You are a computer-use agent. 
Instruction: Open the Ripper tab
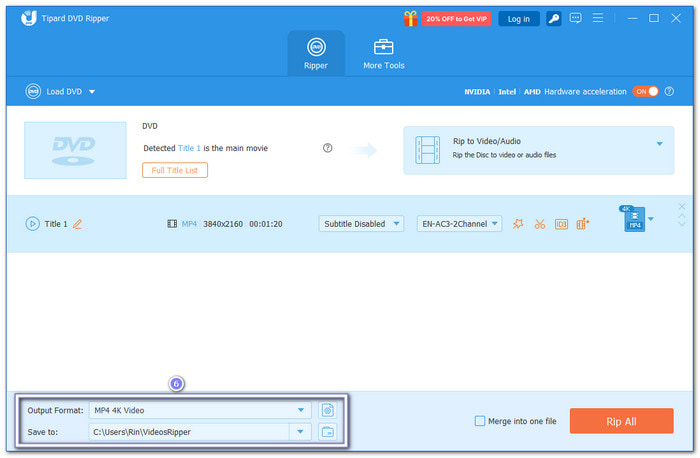pos(316,53)
